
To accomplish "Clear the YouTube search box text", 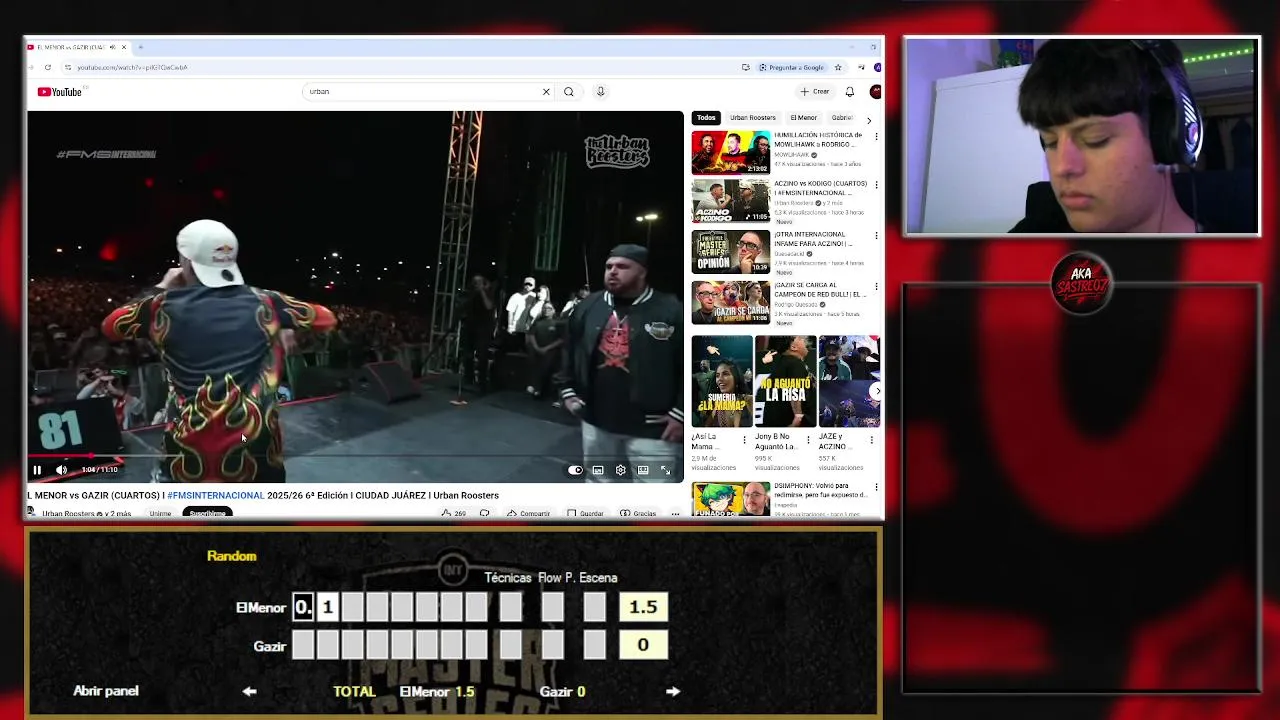I will click(546, 92).
